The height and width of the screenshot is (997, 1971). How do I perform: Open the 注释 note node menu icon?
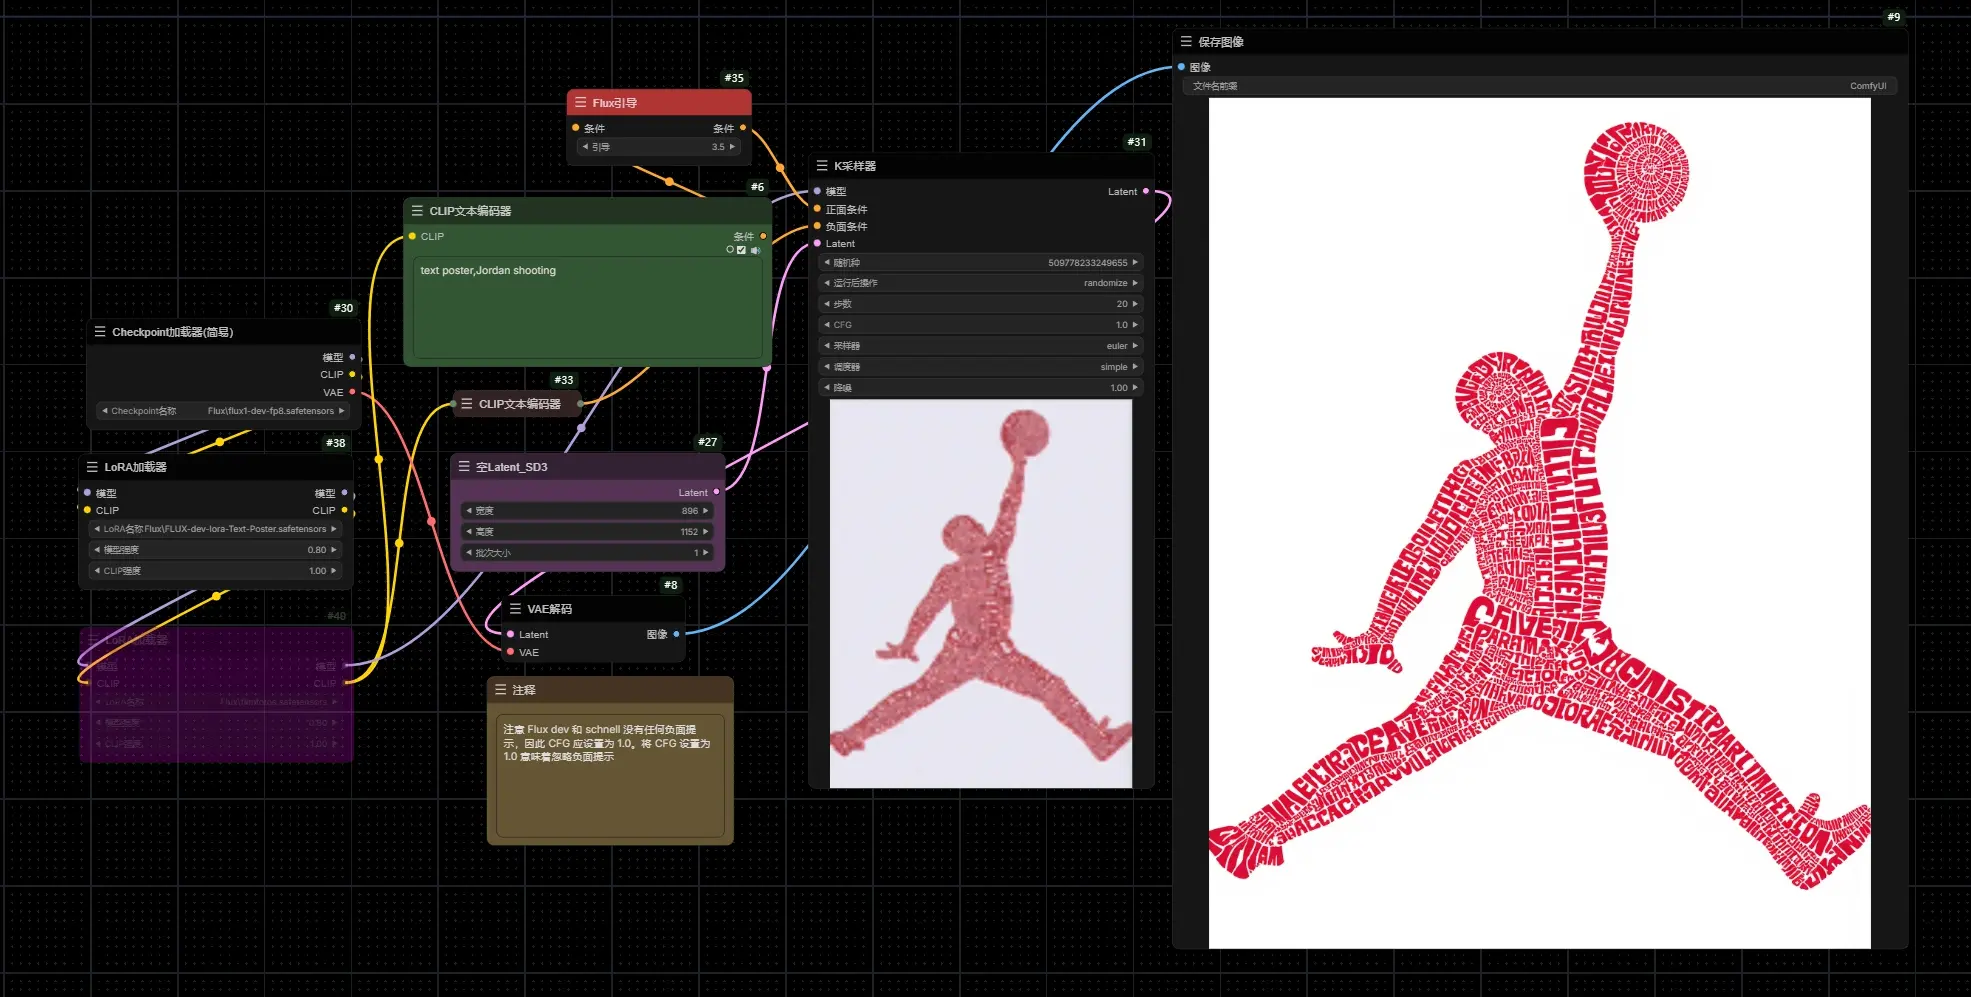[x=501, y=690]
